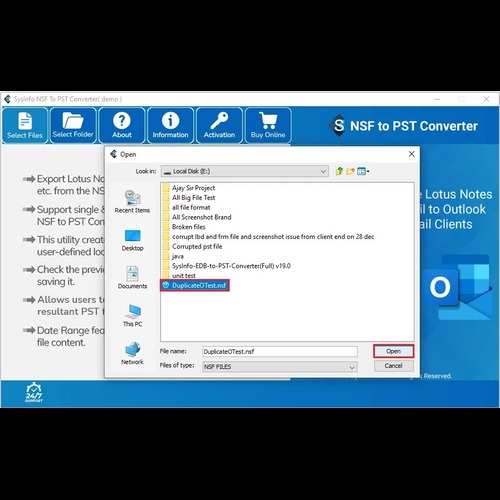Minimize the SysInfo NSF To PST Converter window
This screenshot has height=500, width=500.
(x=437, y=99)
